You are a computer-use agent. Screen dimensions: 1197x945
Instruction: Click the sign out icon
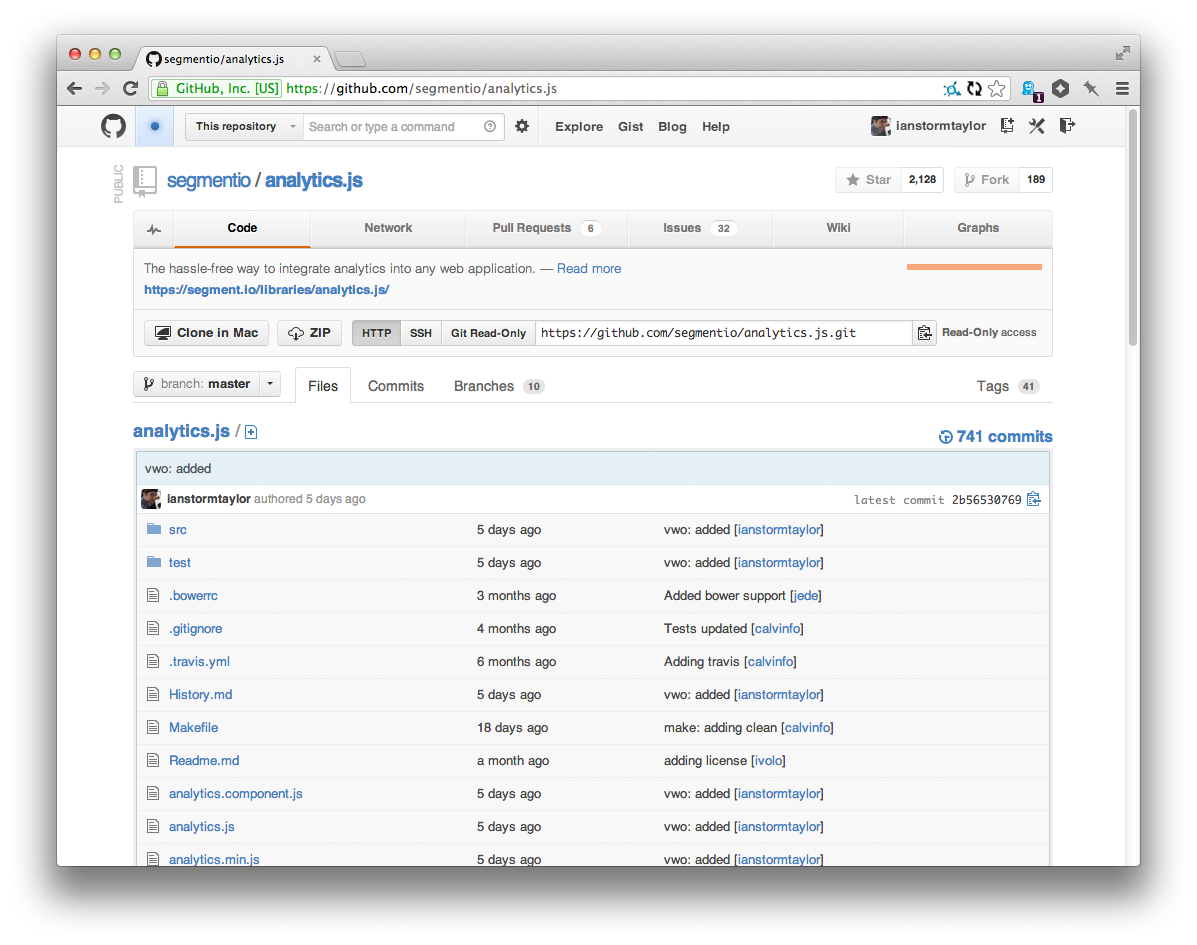(1067, 125)
